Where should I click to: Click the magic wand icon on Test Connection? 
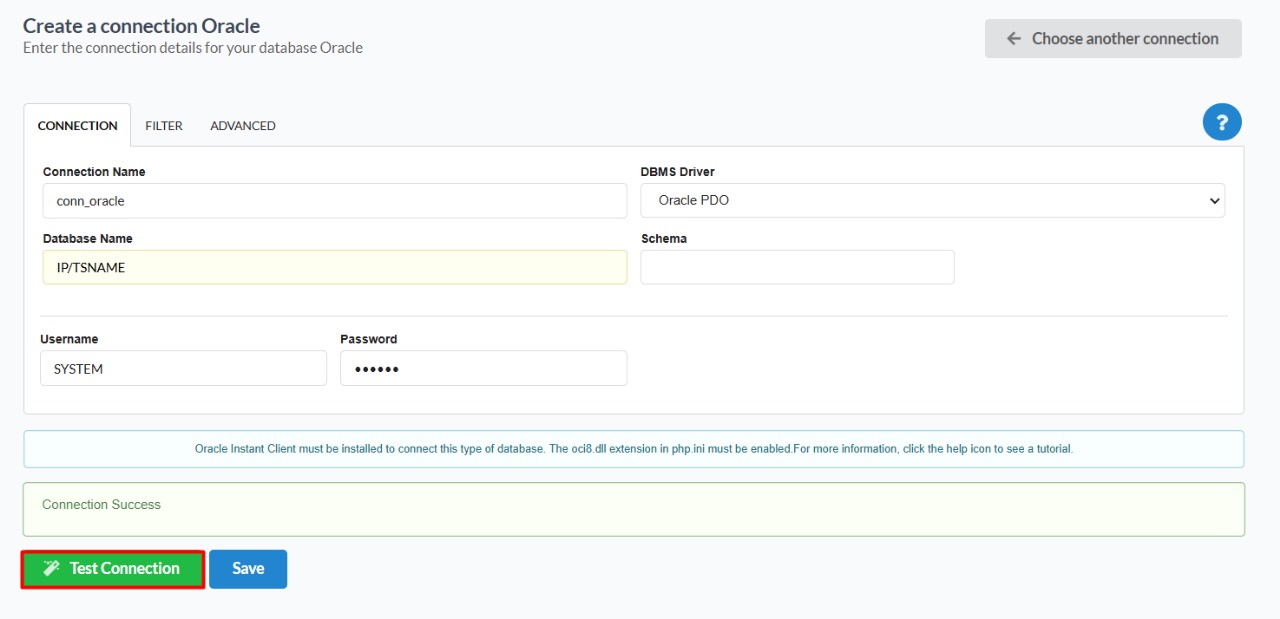click(51, 569)
